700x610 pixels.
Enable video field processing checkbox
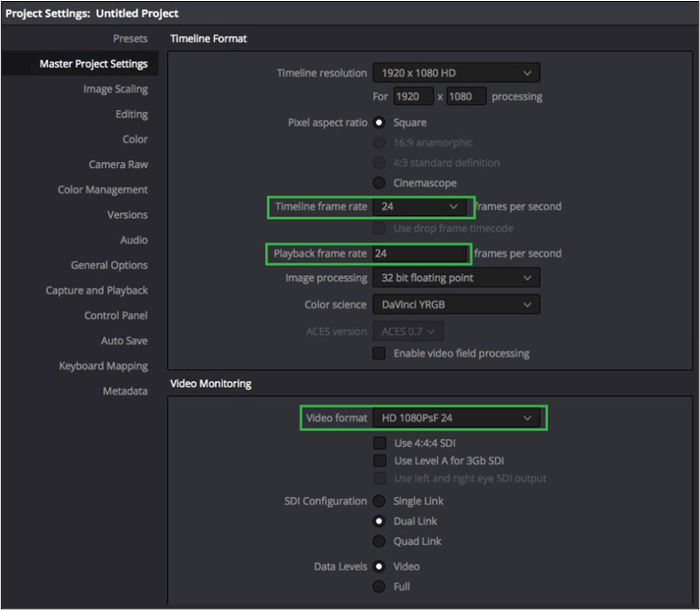[380, 353]
